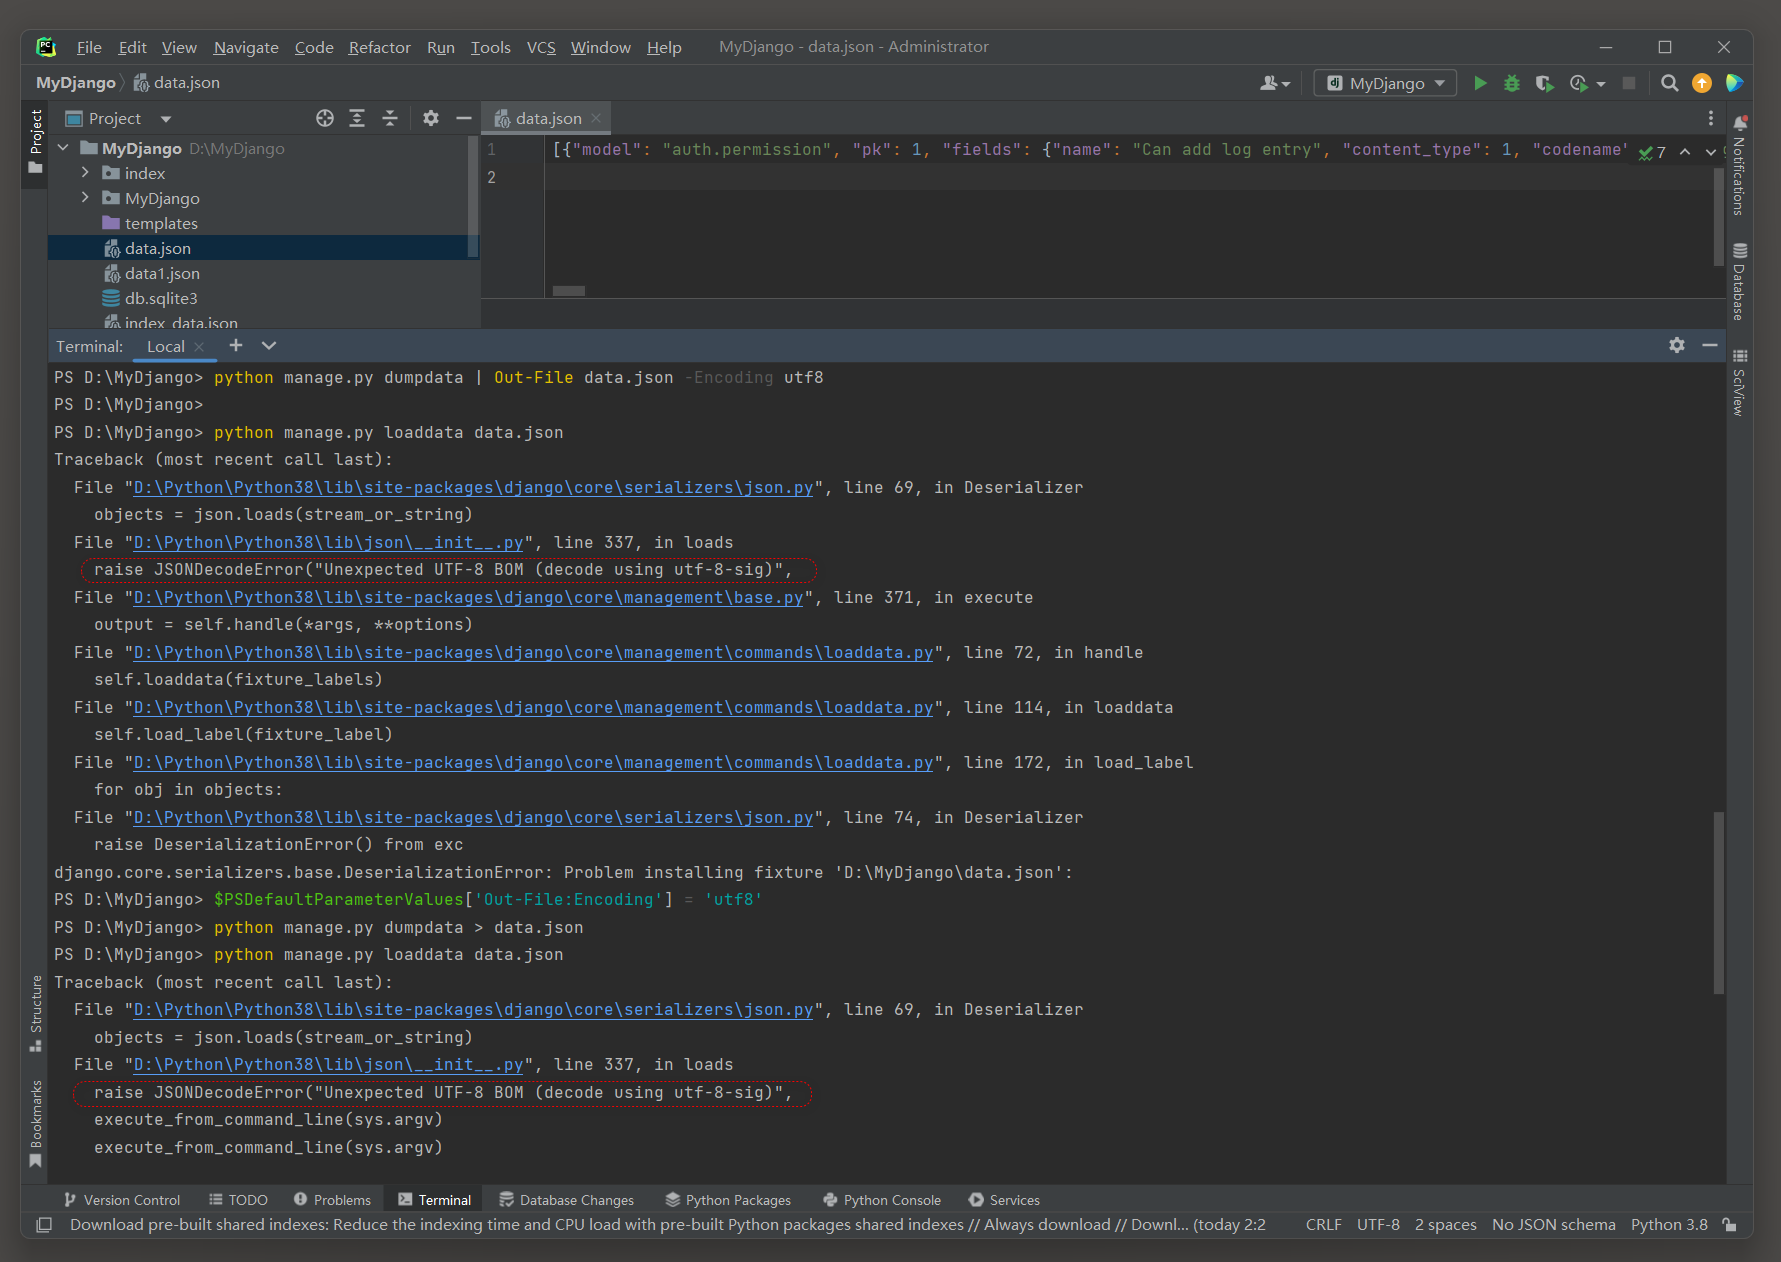Open the profiler dropdown arrow
Viewport: 1781px width, 1262px height.
(x=1601, y=84)
